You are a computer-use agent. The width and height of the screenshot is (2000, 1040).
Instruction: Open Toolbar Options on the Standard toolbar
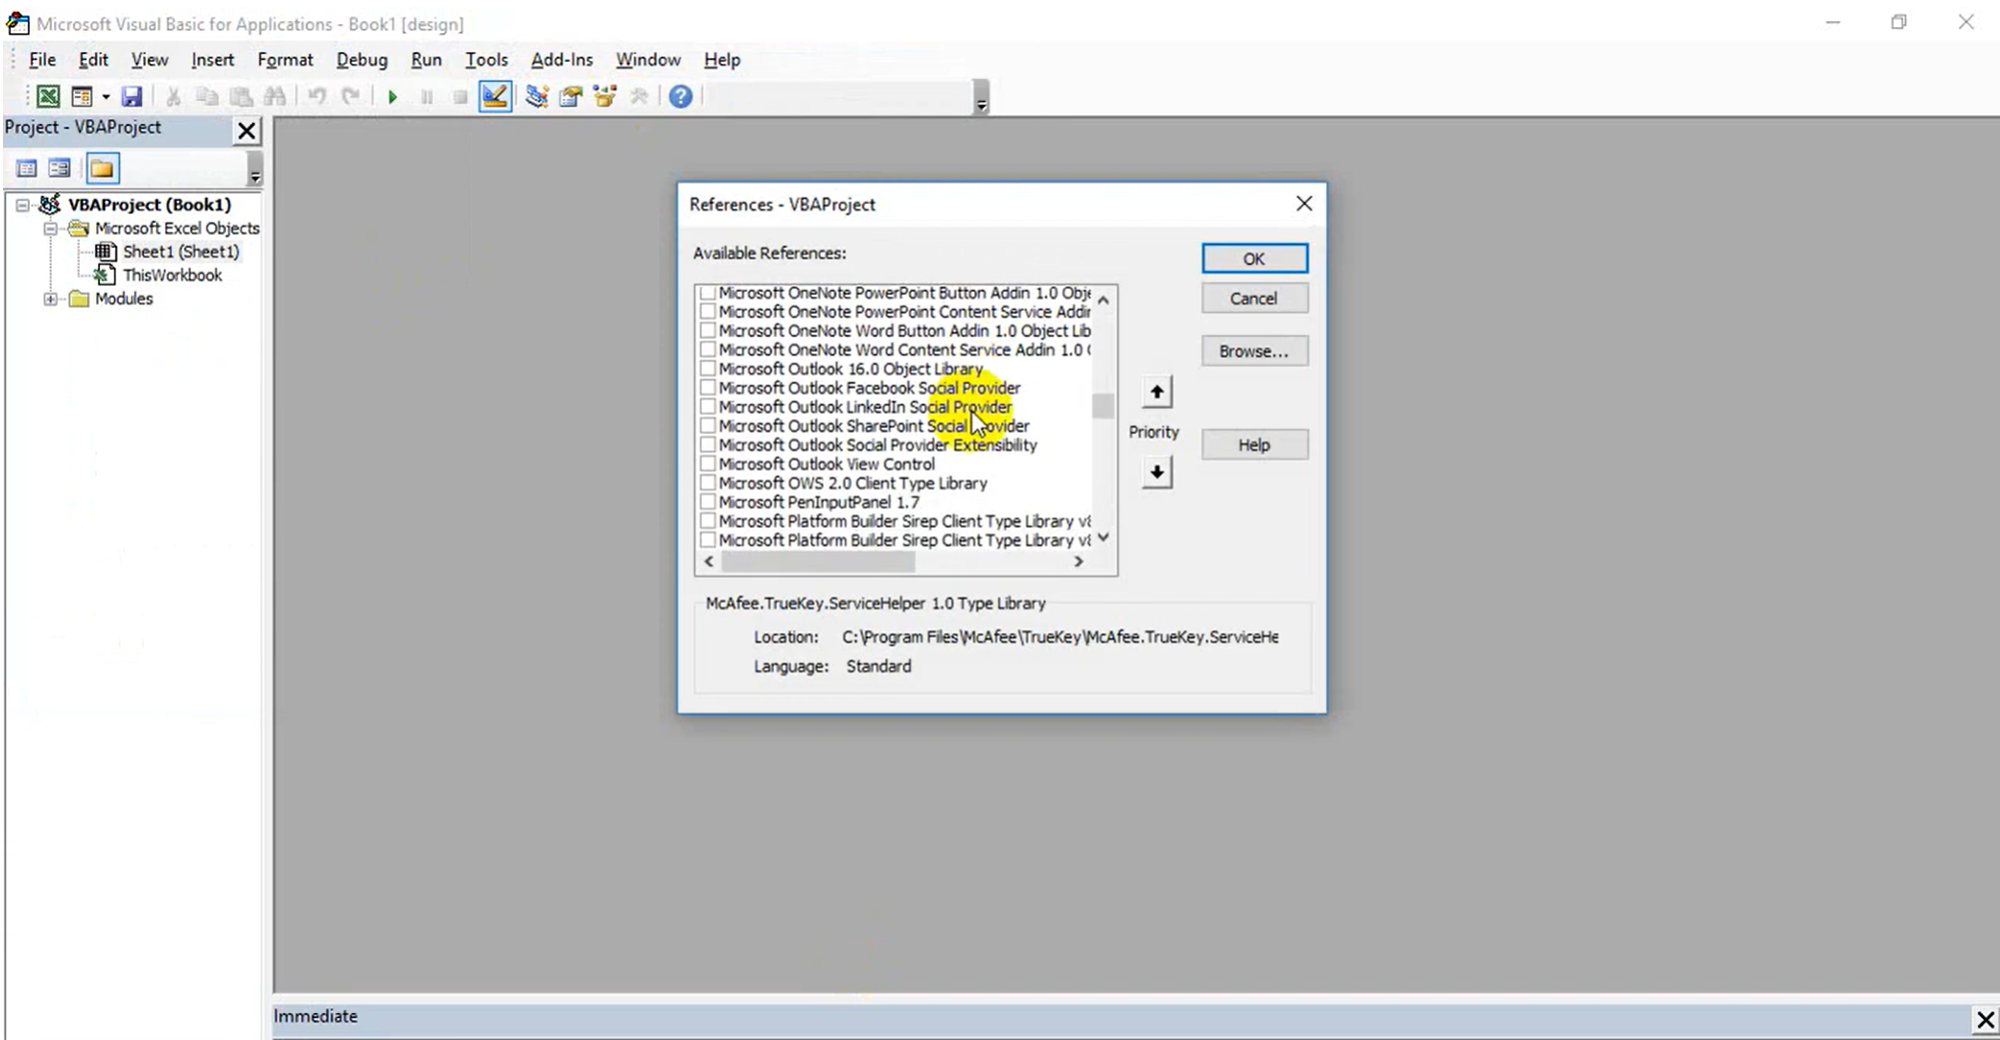(x=981, y=98)
